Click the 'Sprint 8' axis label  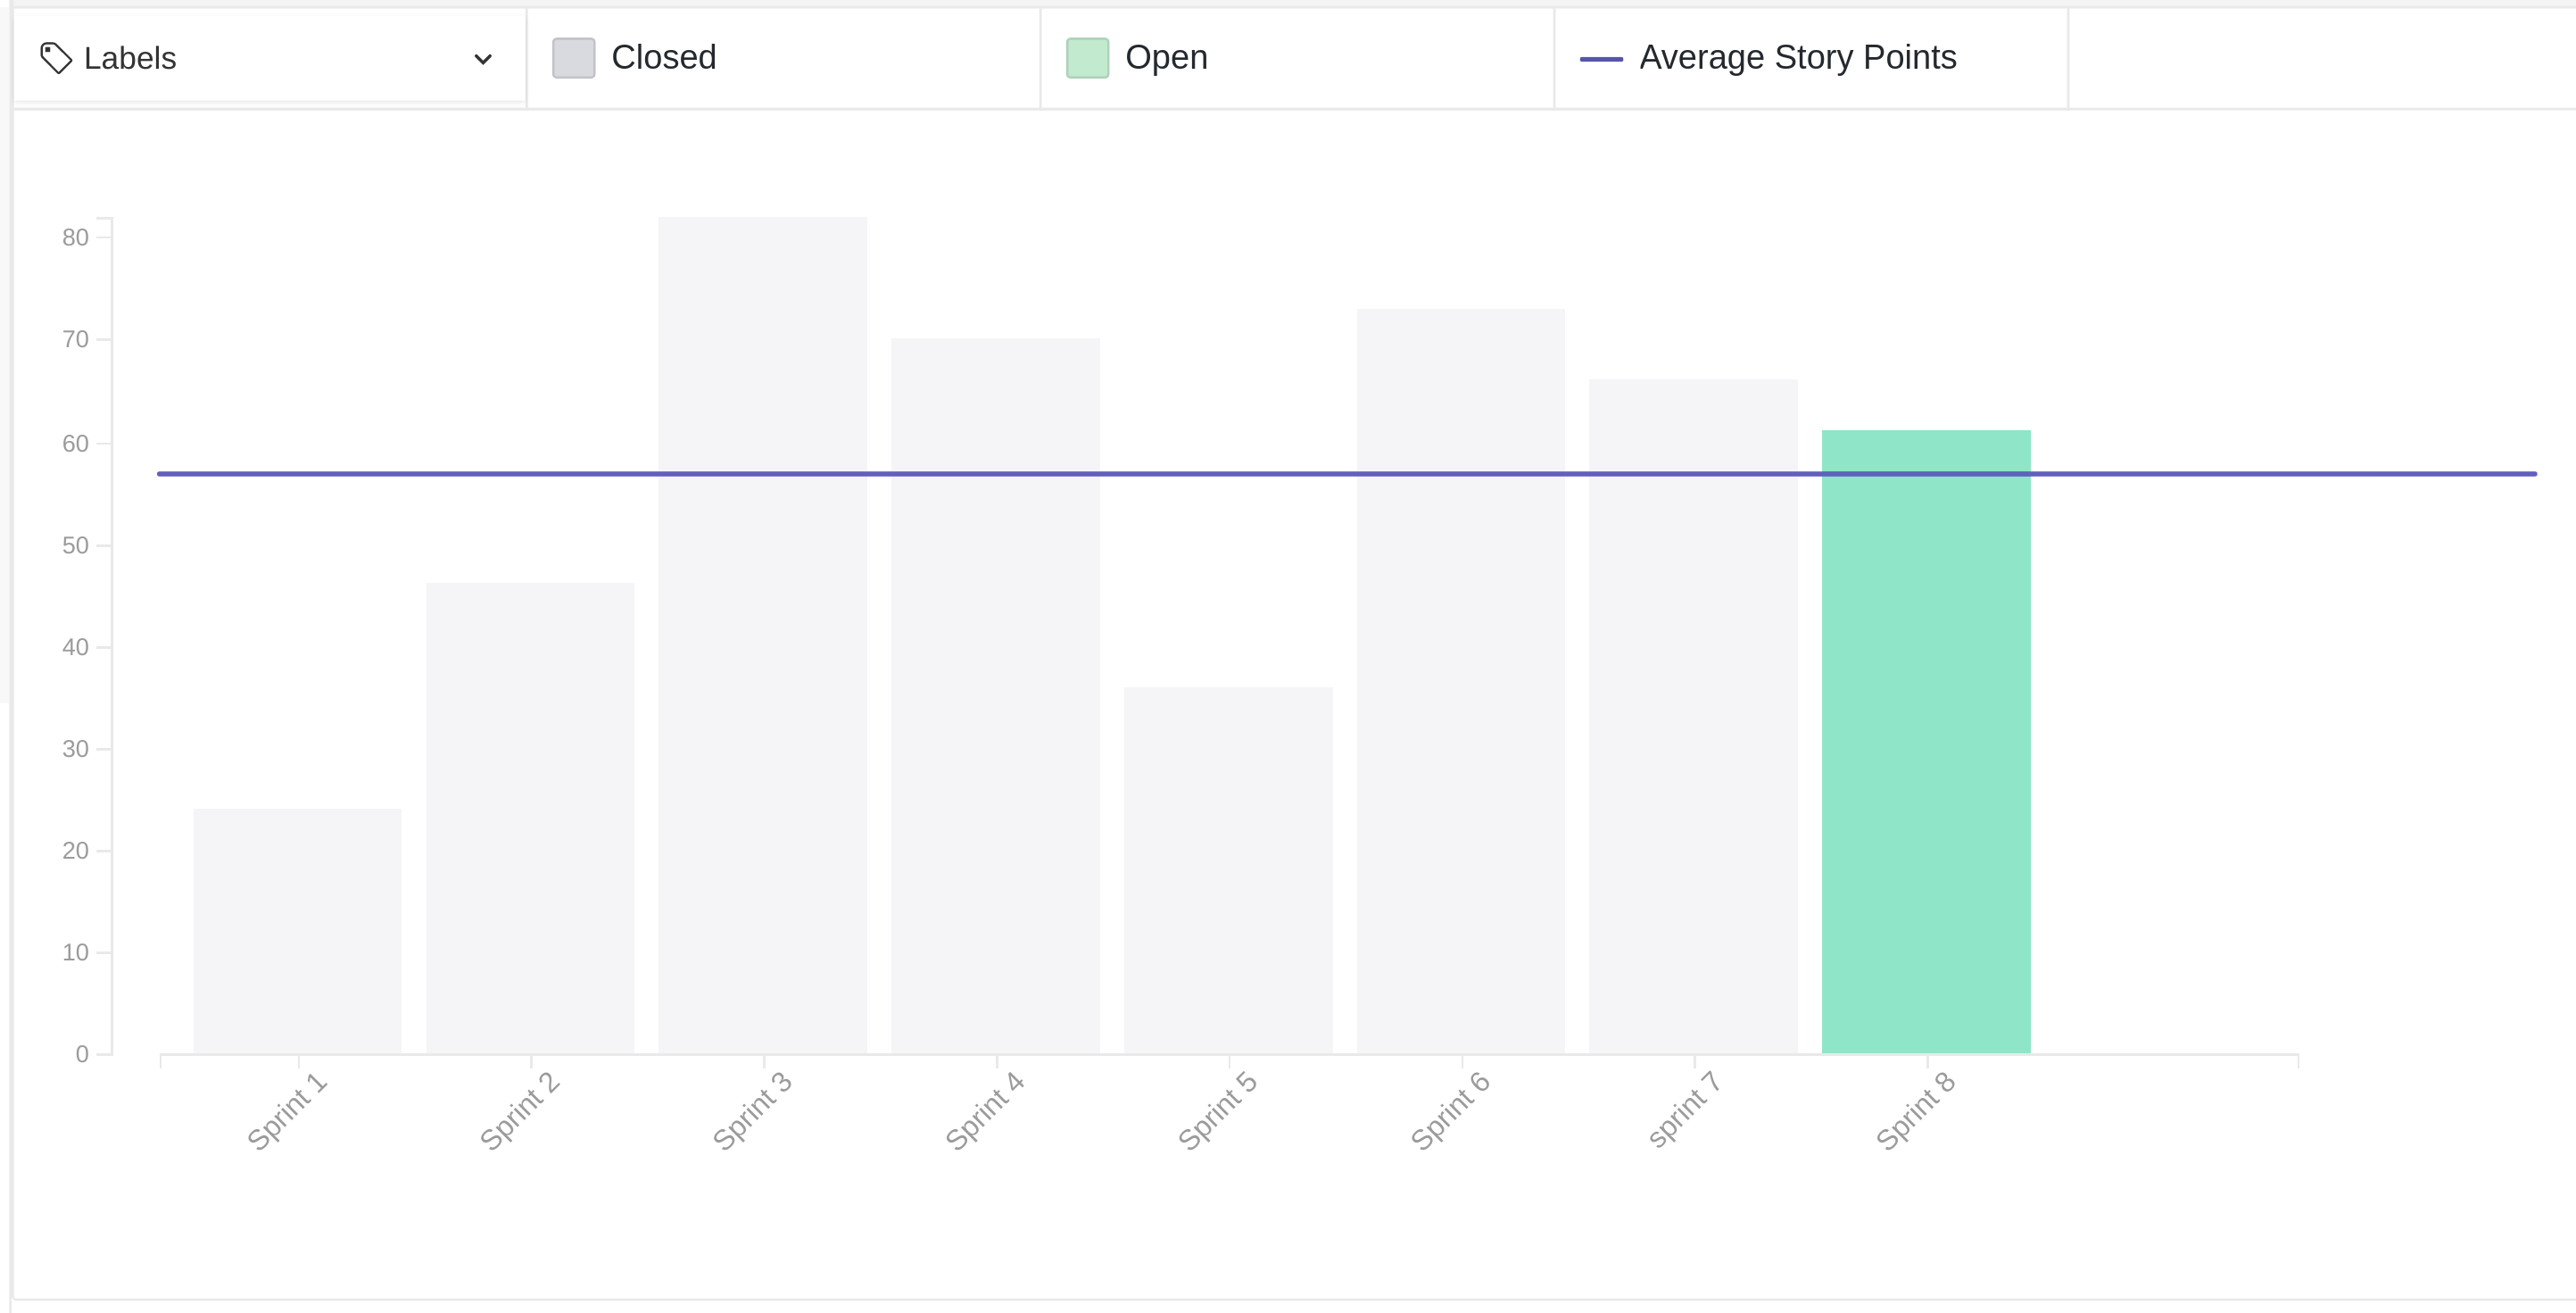[x=1915, y=1112]
